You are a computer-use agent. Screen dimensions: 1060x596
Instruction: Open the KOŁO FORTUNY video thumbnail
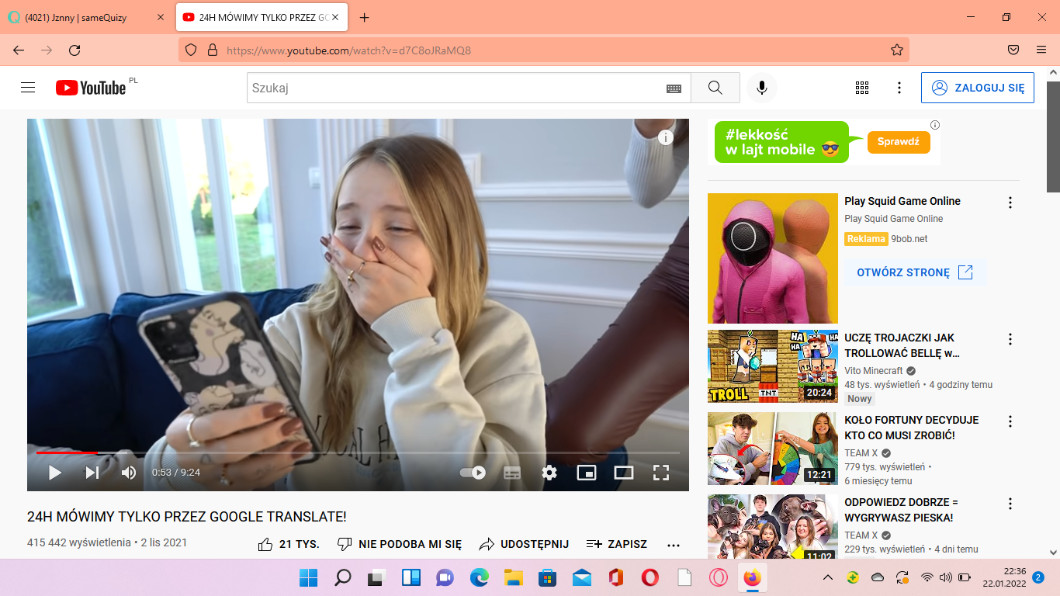pos(772,449)
